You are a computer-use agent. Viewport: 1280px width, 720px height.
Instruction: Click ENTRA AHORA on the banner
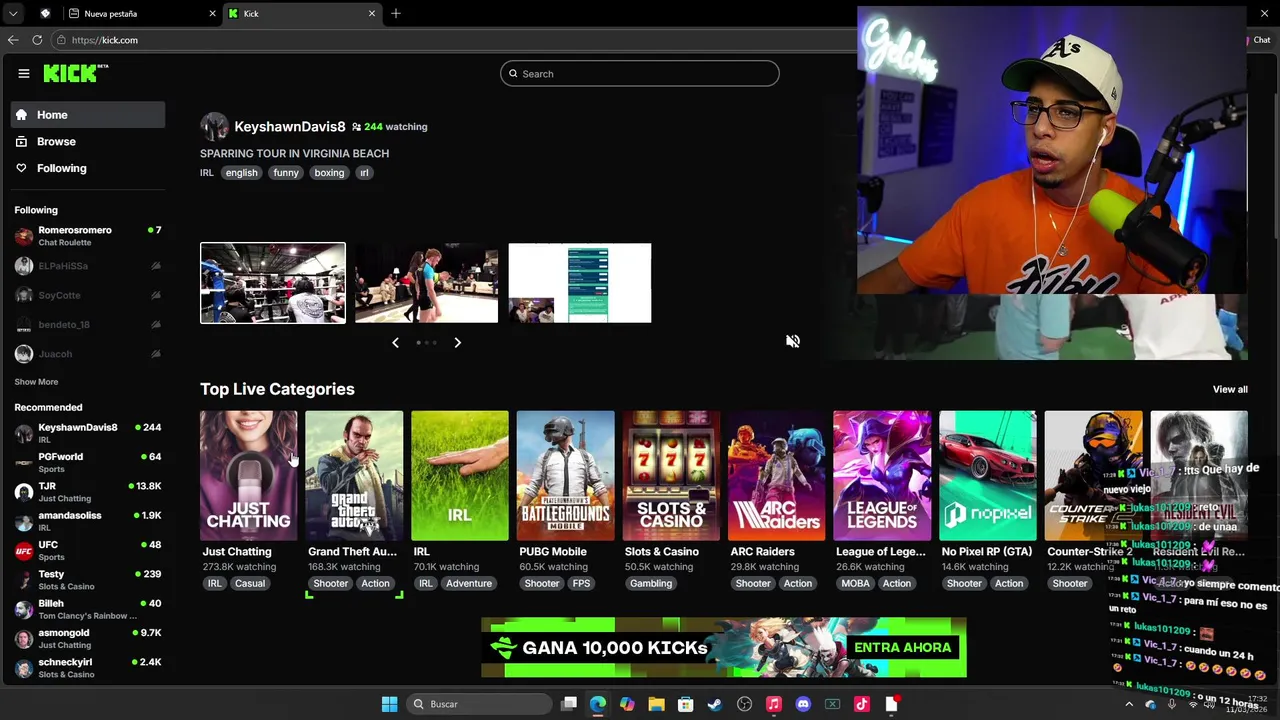pos(902,648)
